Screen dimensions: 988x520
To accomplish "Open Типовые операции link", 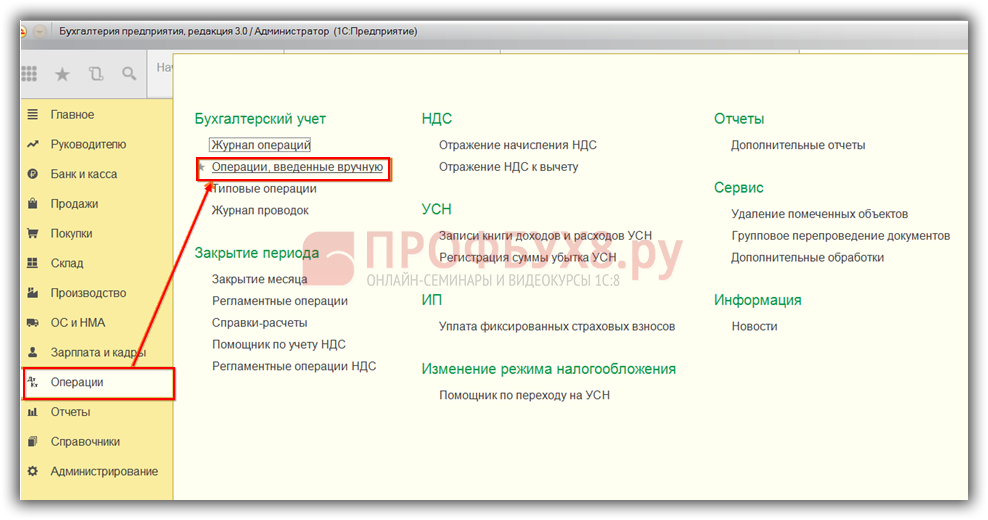I will point(264,188).
